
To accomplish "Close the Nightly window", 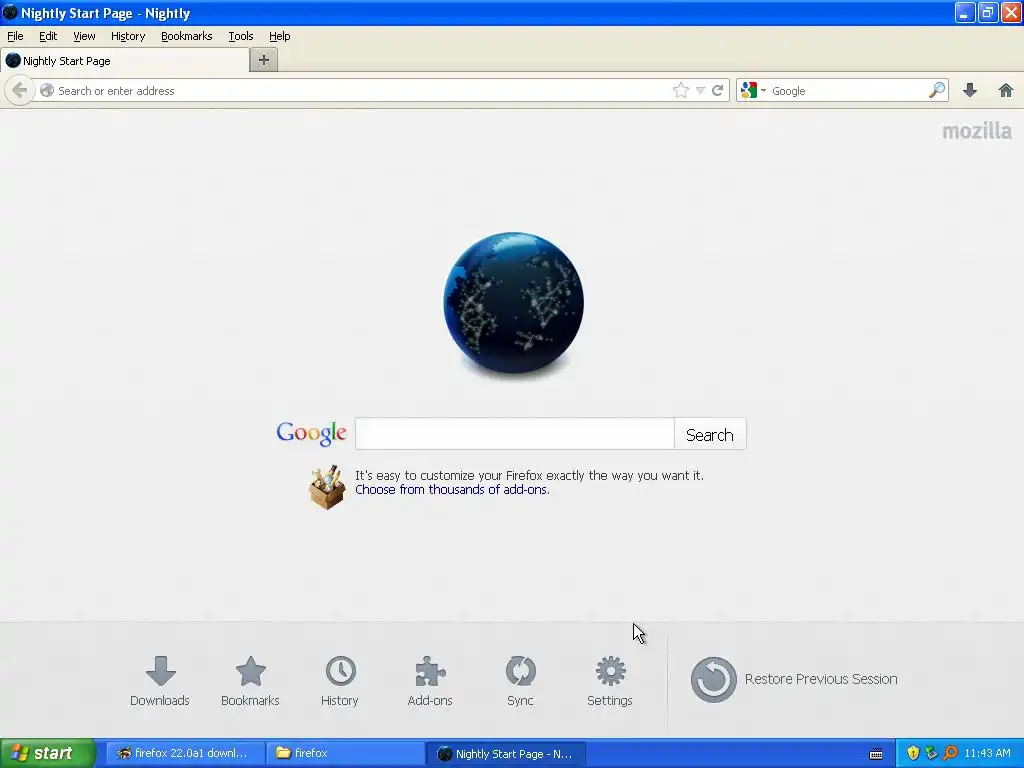I will [1011, 12].
